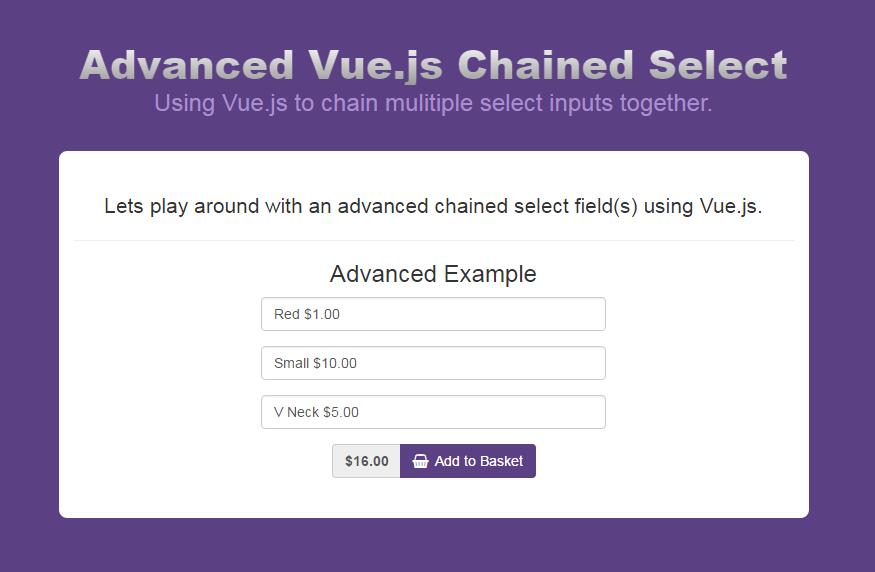875x572 pixels.
Task: Click the word 'Basket' on the purple button
Action: coord(501,461)
